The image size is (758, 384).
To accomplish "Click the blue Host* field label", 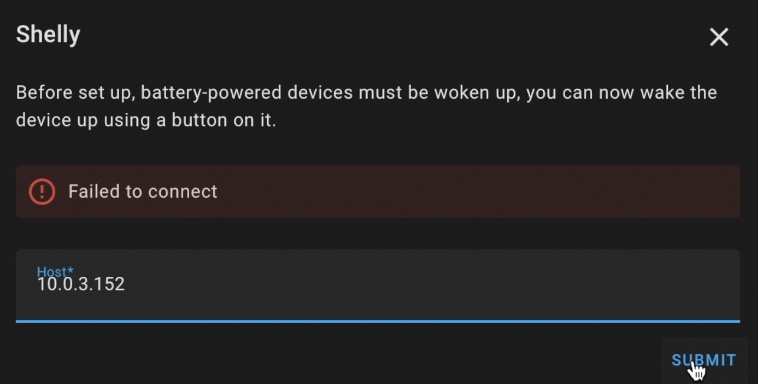I will [55, 271].
